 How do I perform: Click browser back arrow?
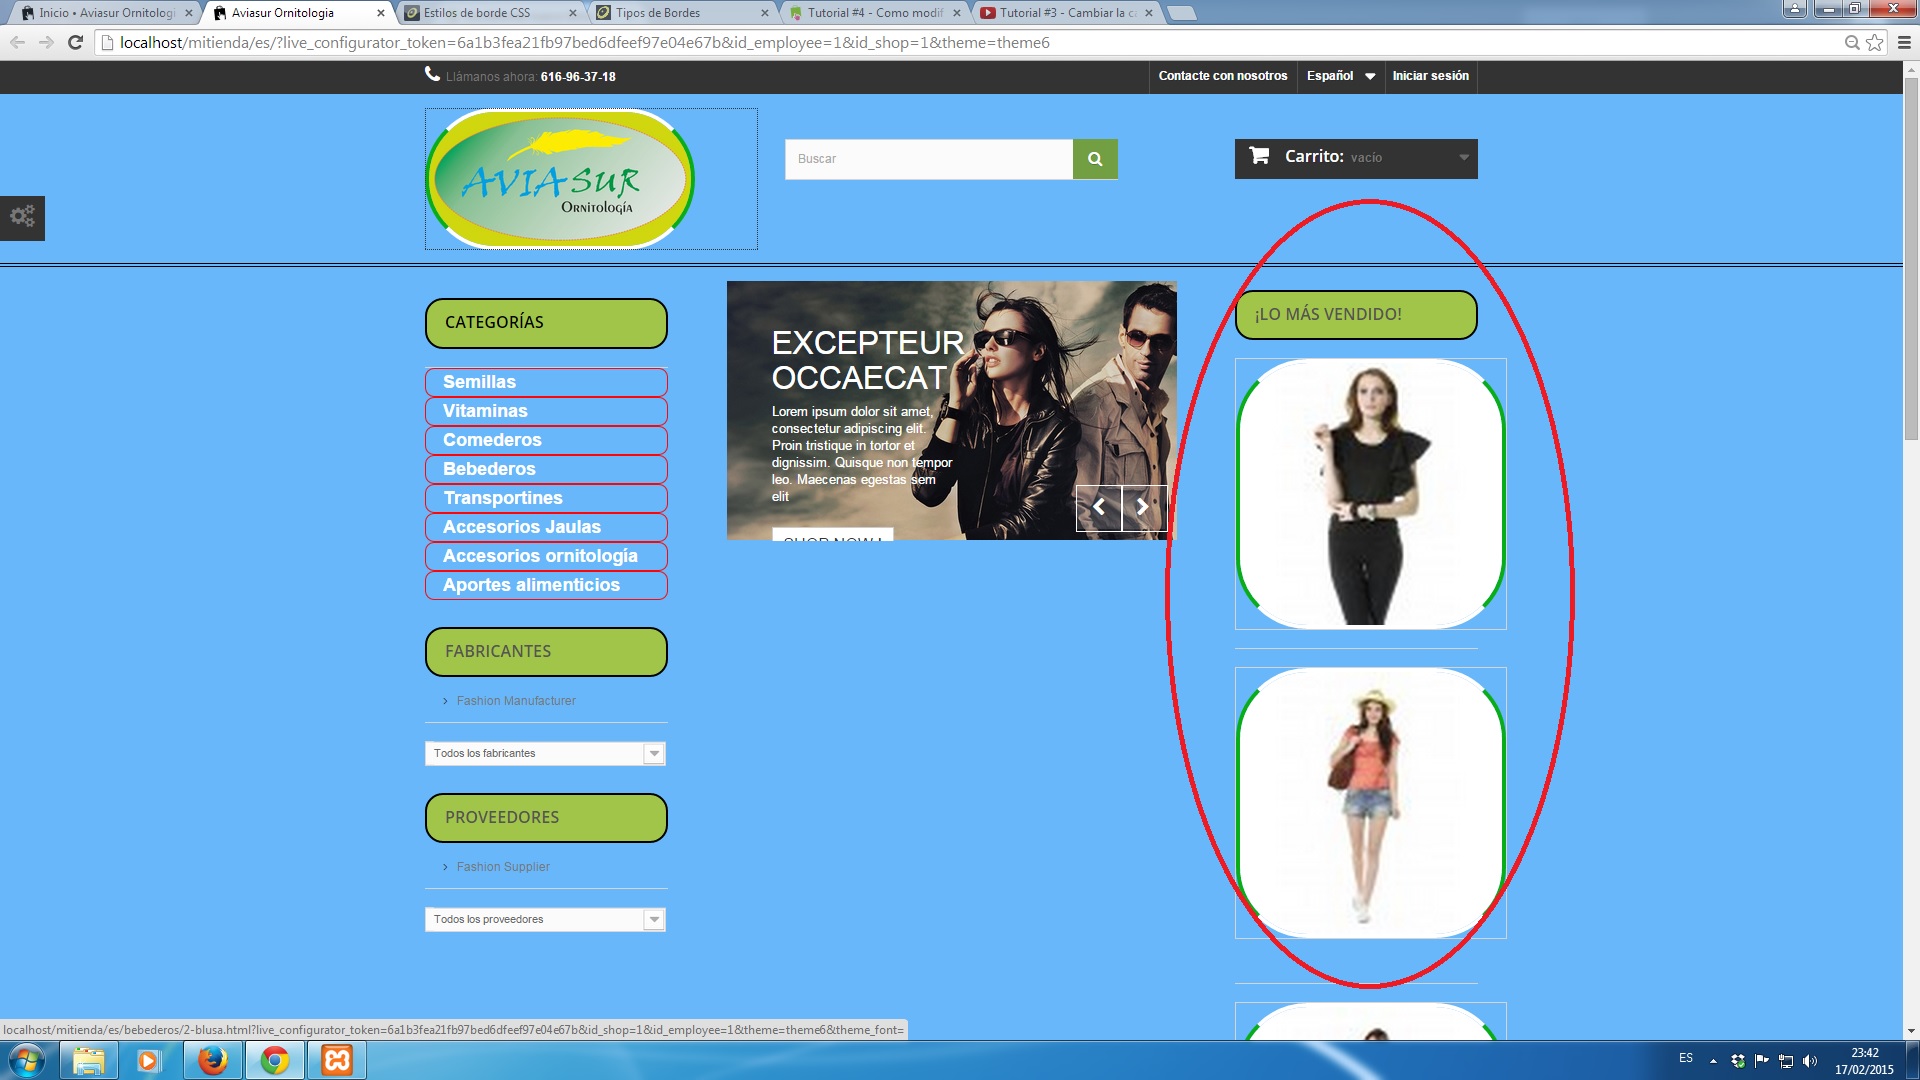[17, 42]
